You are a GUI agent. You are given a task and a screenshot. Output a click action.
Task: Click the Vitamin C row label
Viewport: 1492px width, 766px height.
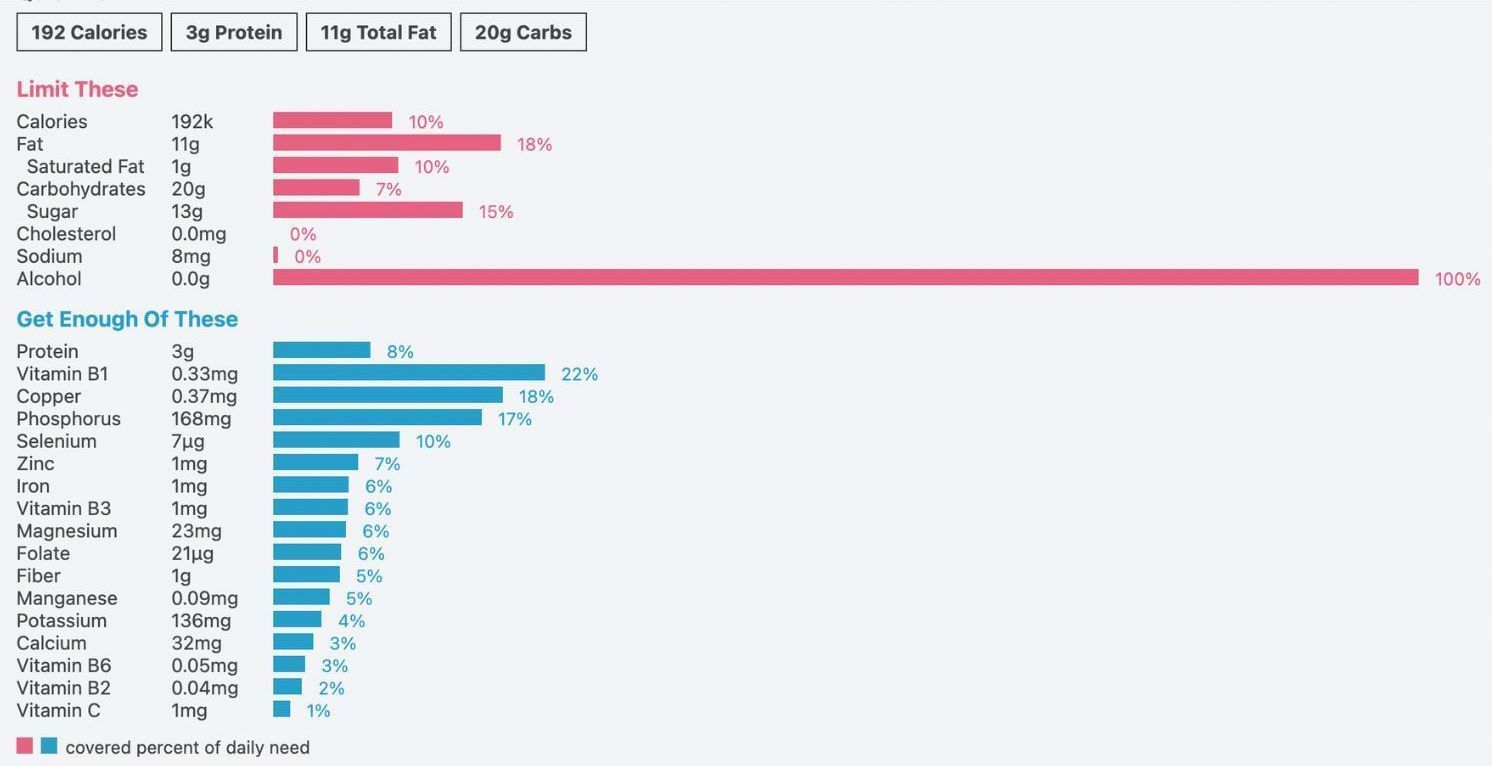(58, 710)
